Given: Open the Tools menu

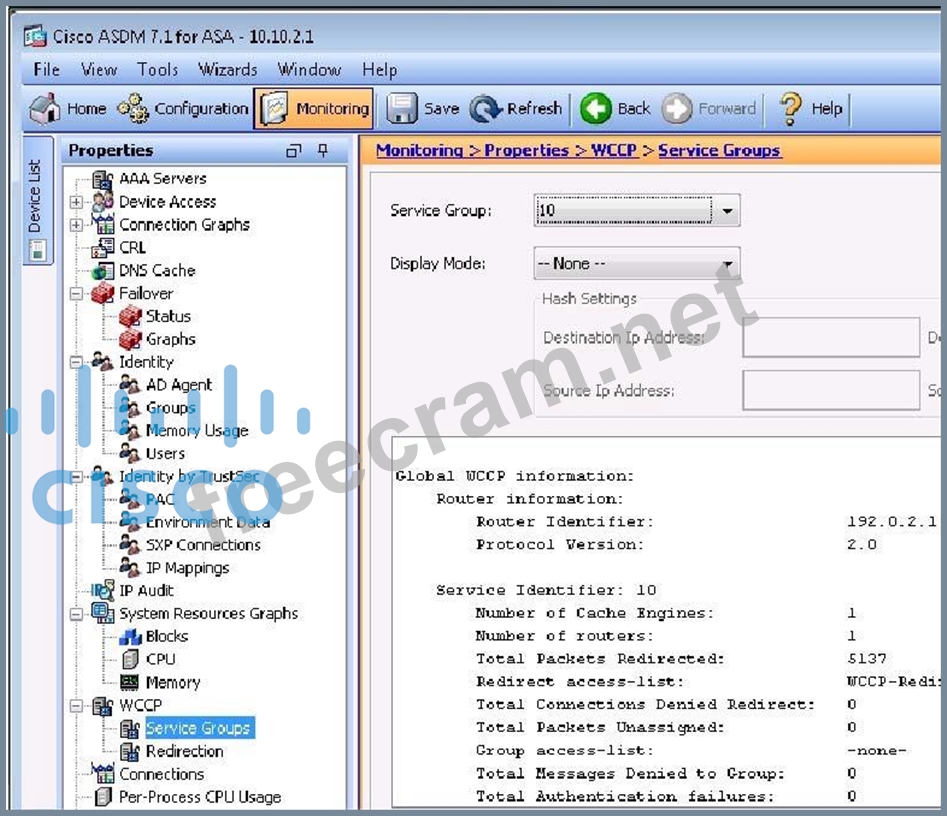Looking at the screenshot, I should click(158, 69).
